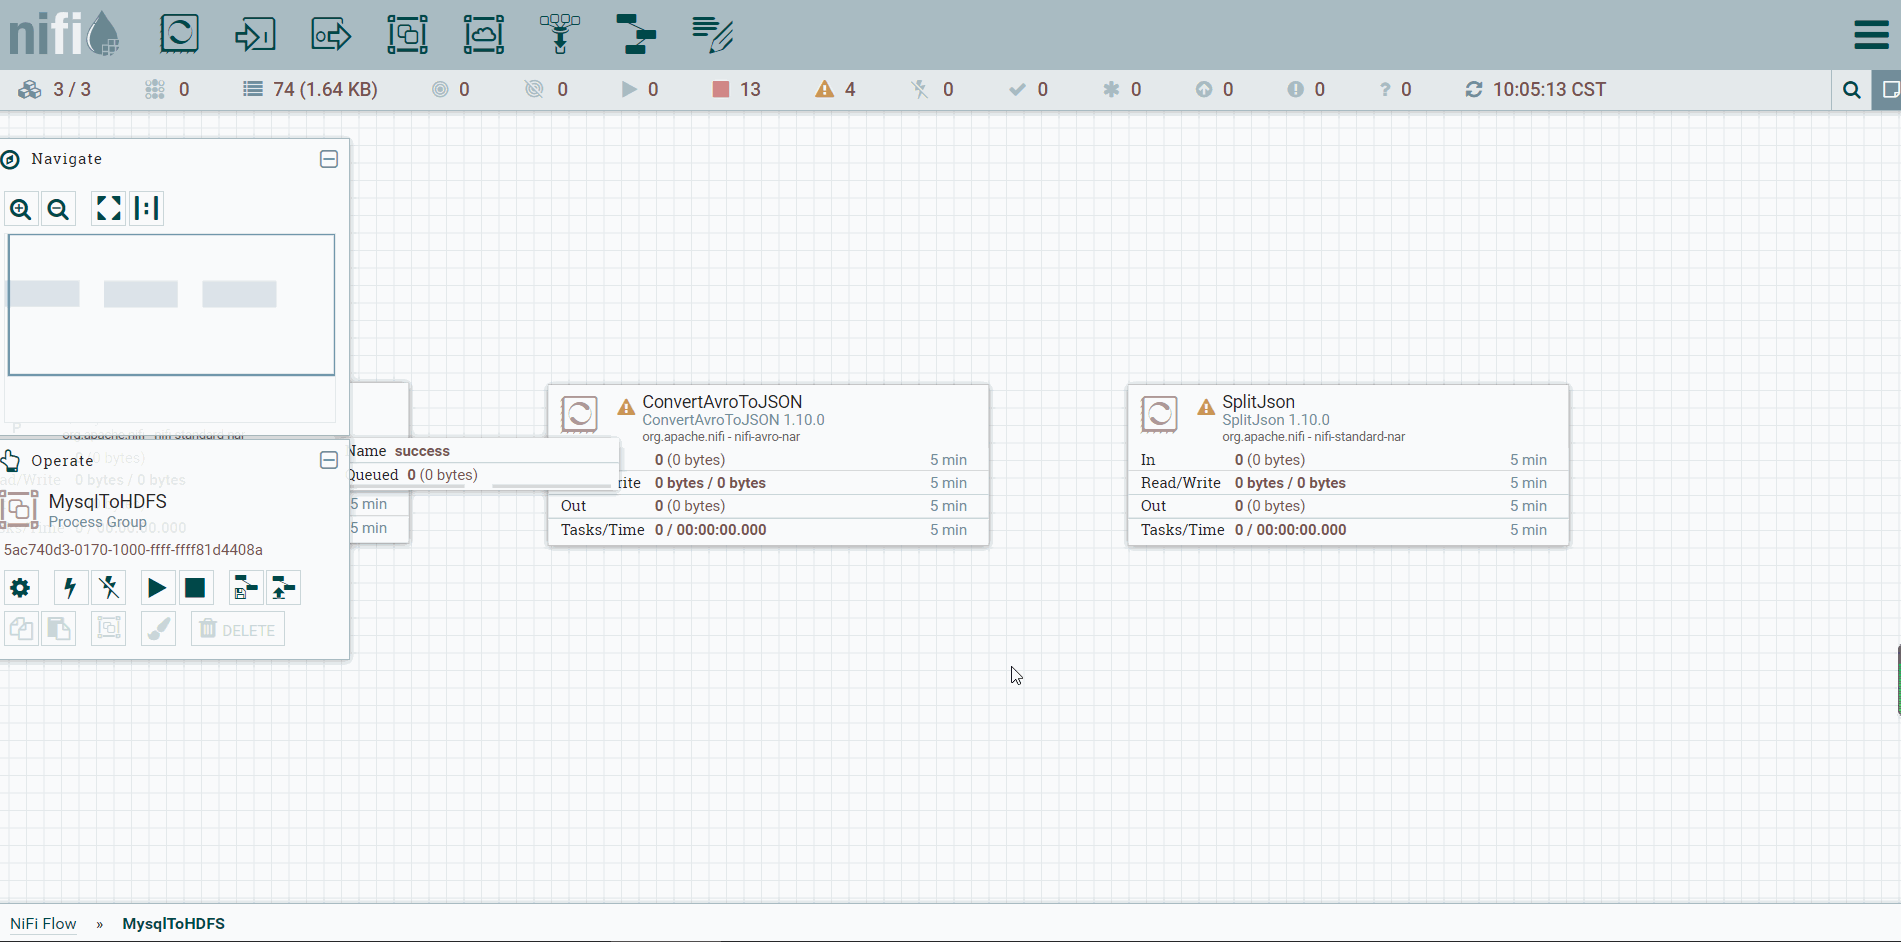This screenshot has width=1901, height=942.
Task: Start the process group with the play button
Action: coord(157,588)
